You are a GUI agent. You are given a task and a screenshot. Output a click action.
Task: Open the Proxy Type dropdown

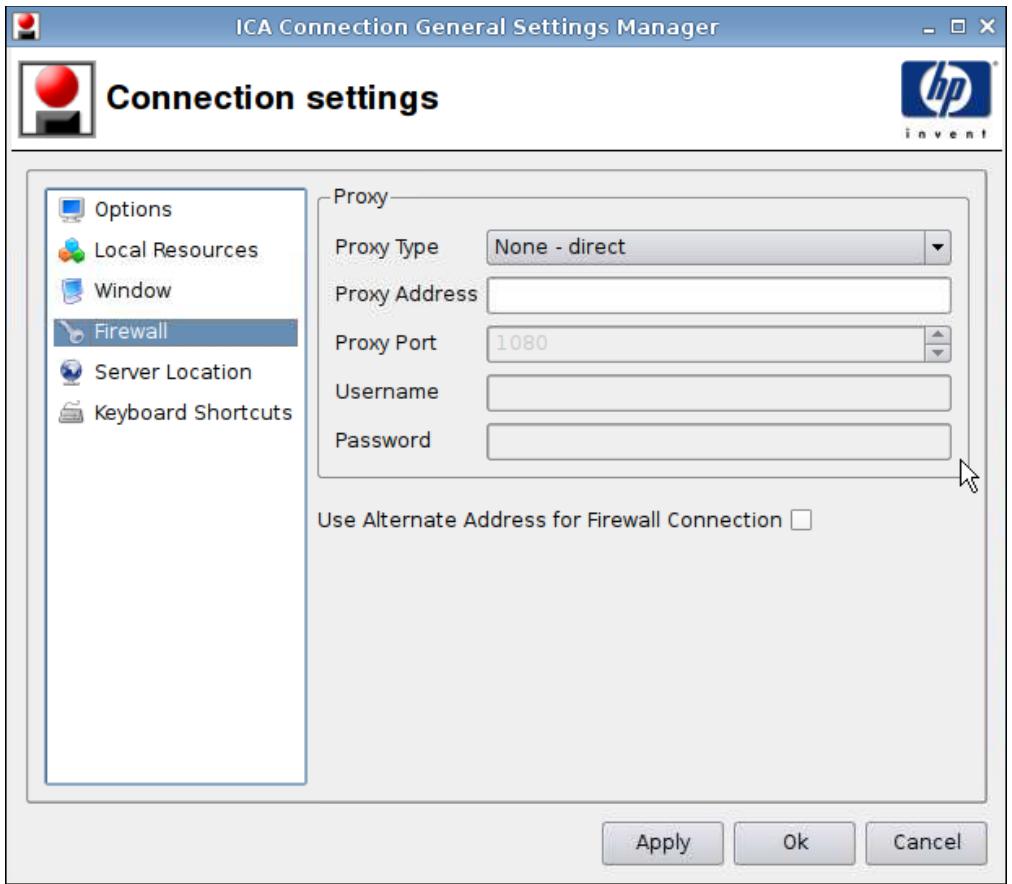(718, 247)
